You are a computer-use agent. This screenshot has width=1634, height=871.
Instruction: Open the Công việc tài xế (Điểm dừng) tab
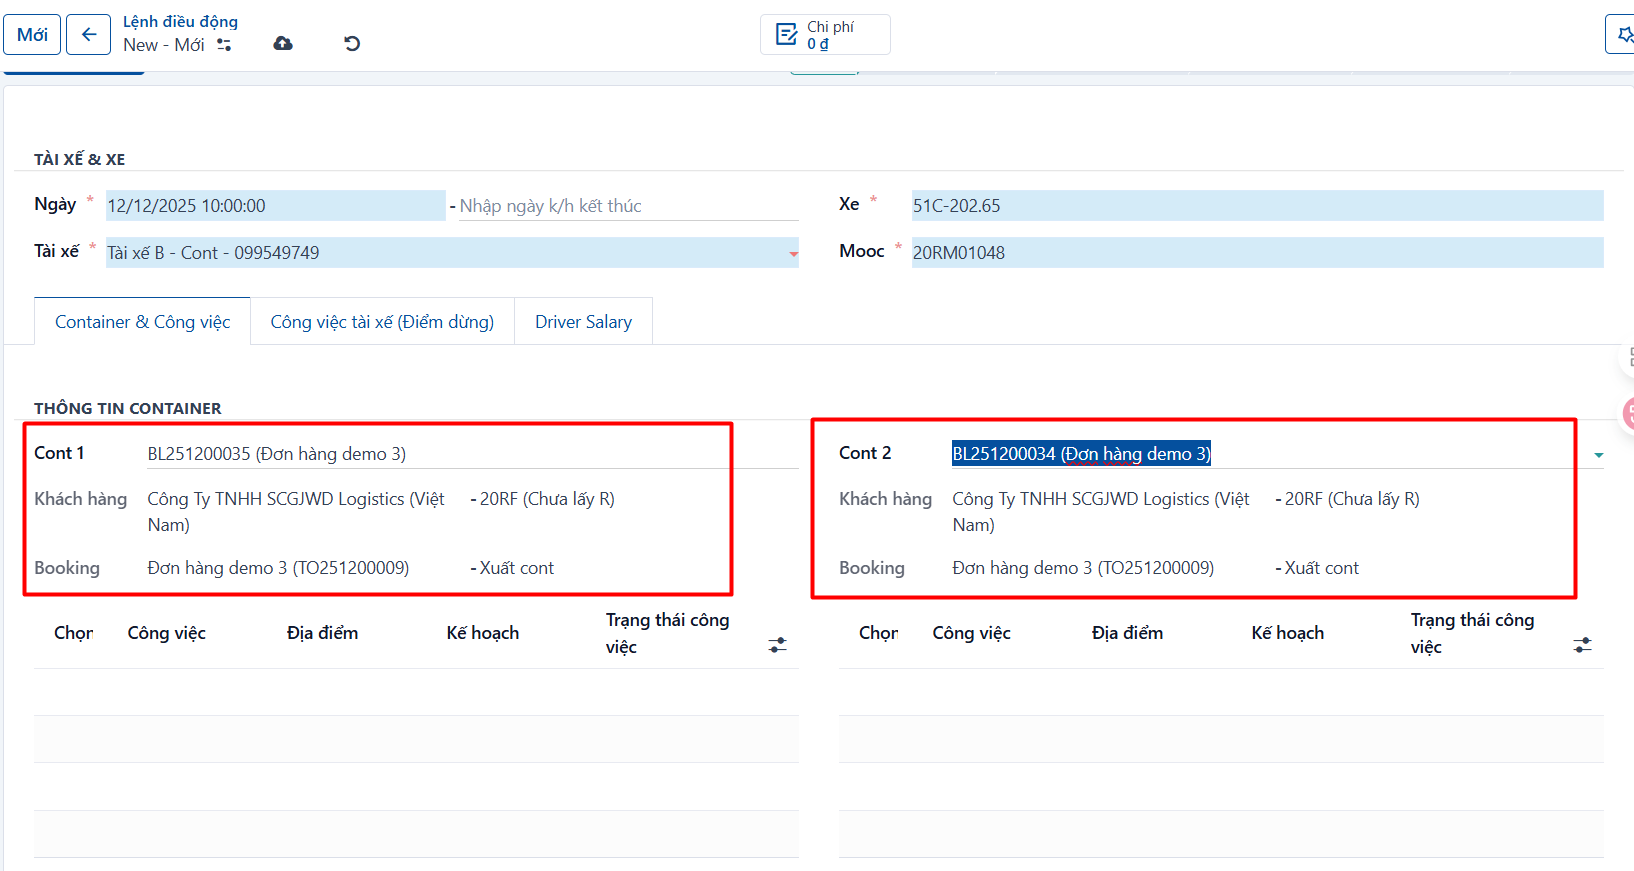point(382,322)
